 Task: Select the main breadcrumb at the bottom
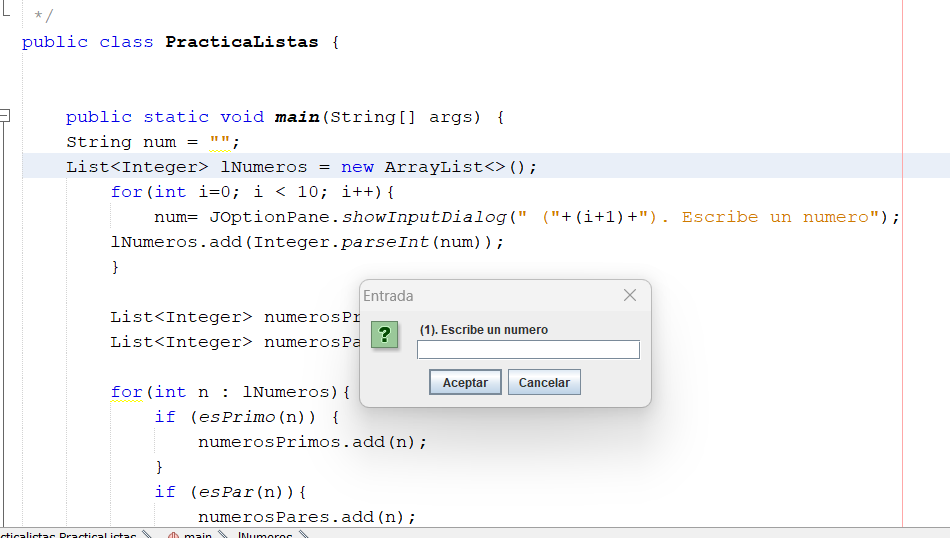pos(197,535)
